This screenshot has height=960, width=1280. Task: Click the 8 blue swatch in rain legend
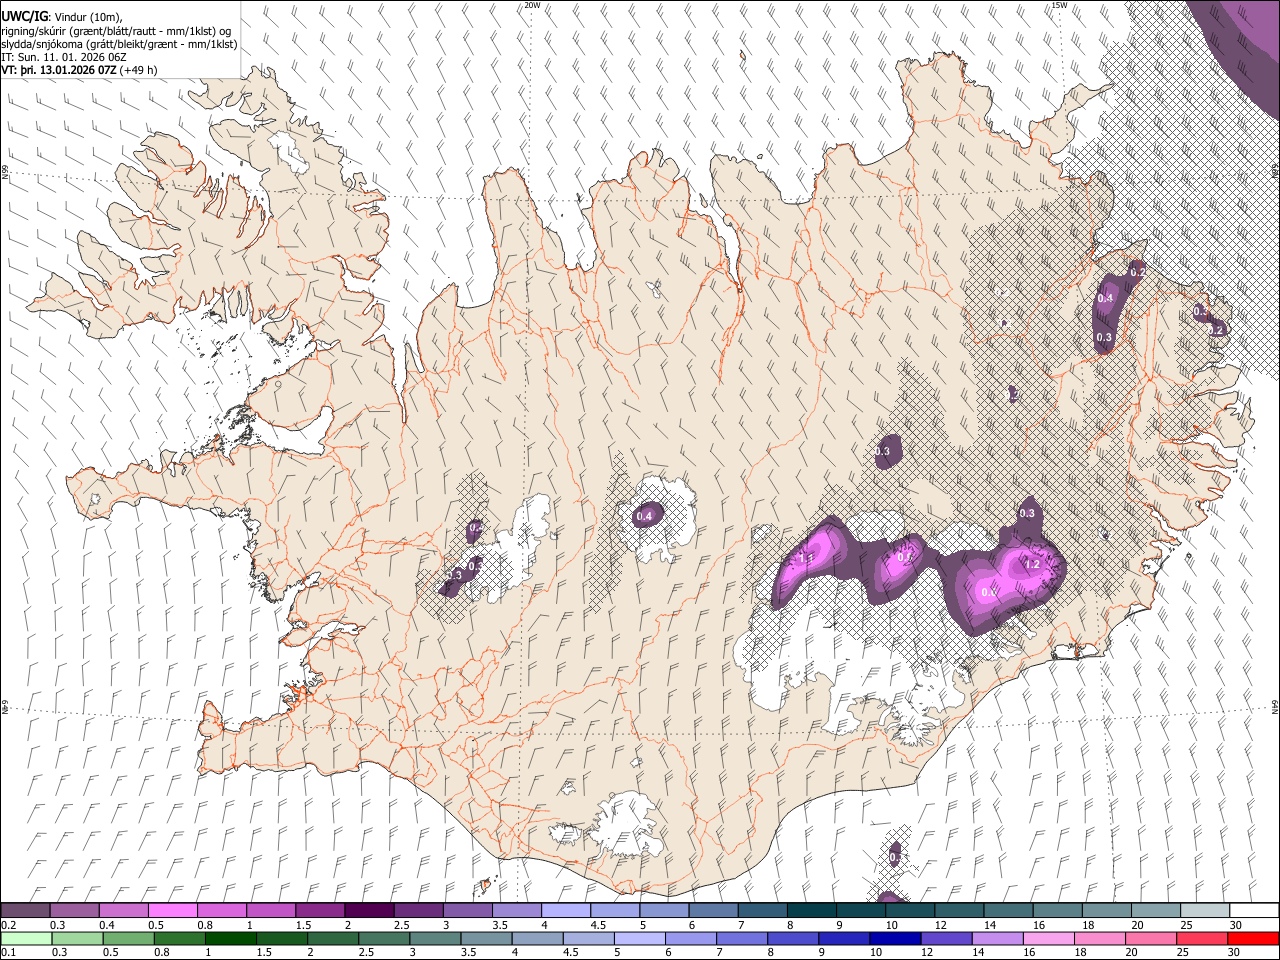(x=793, y=938)
